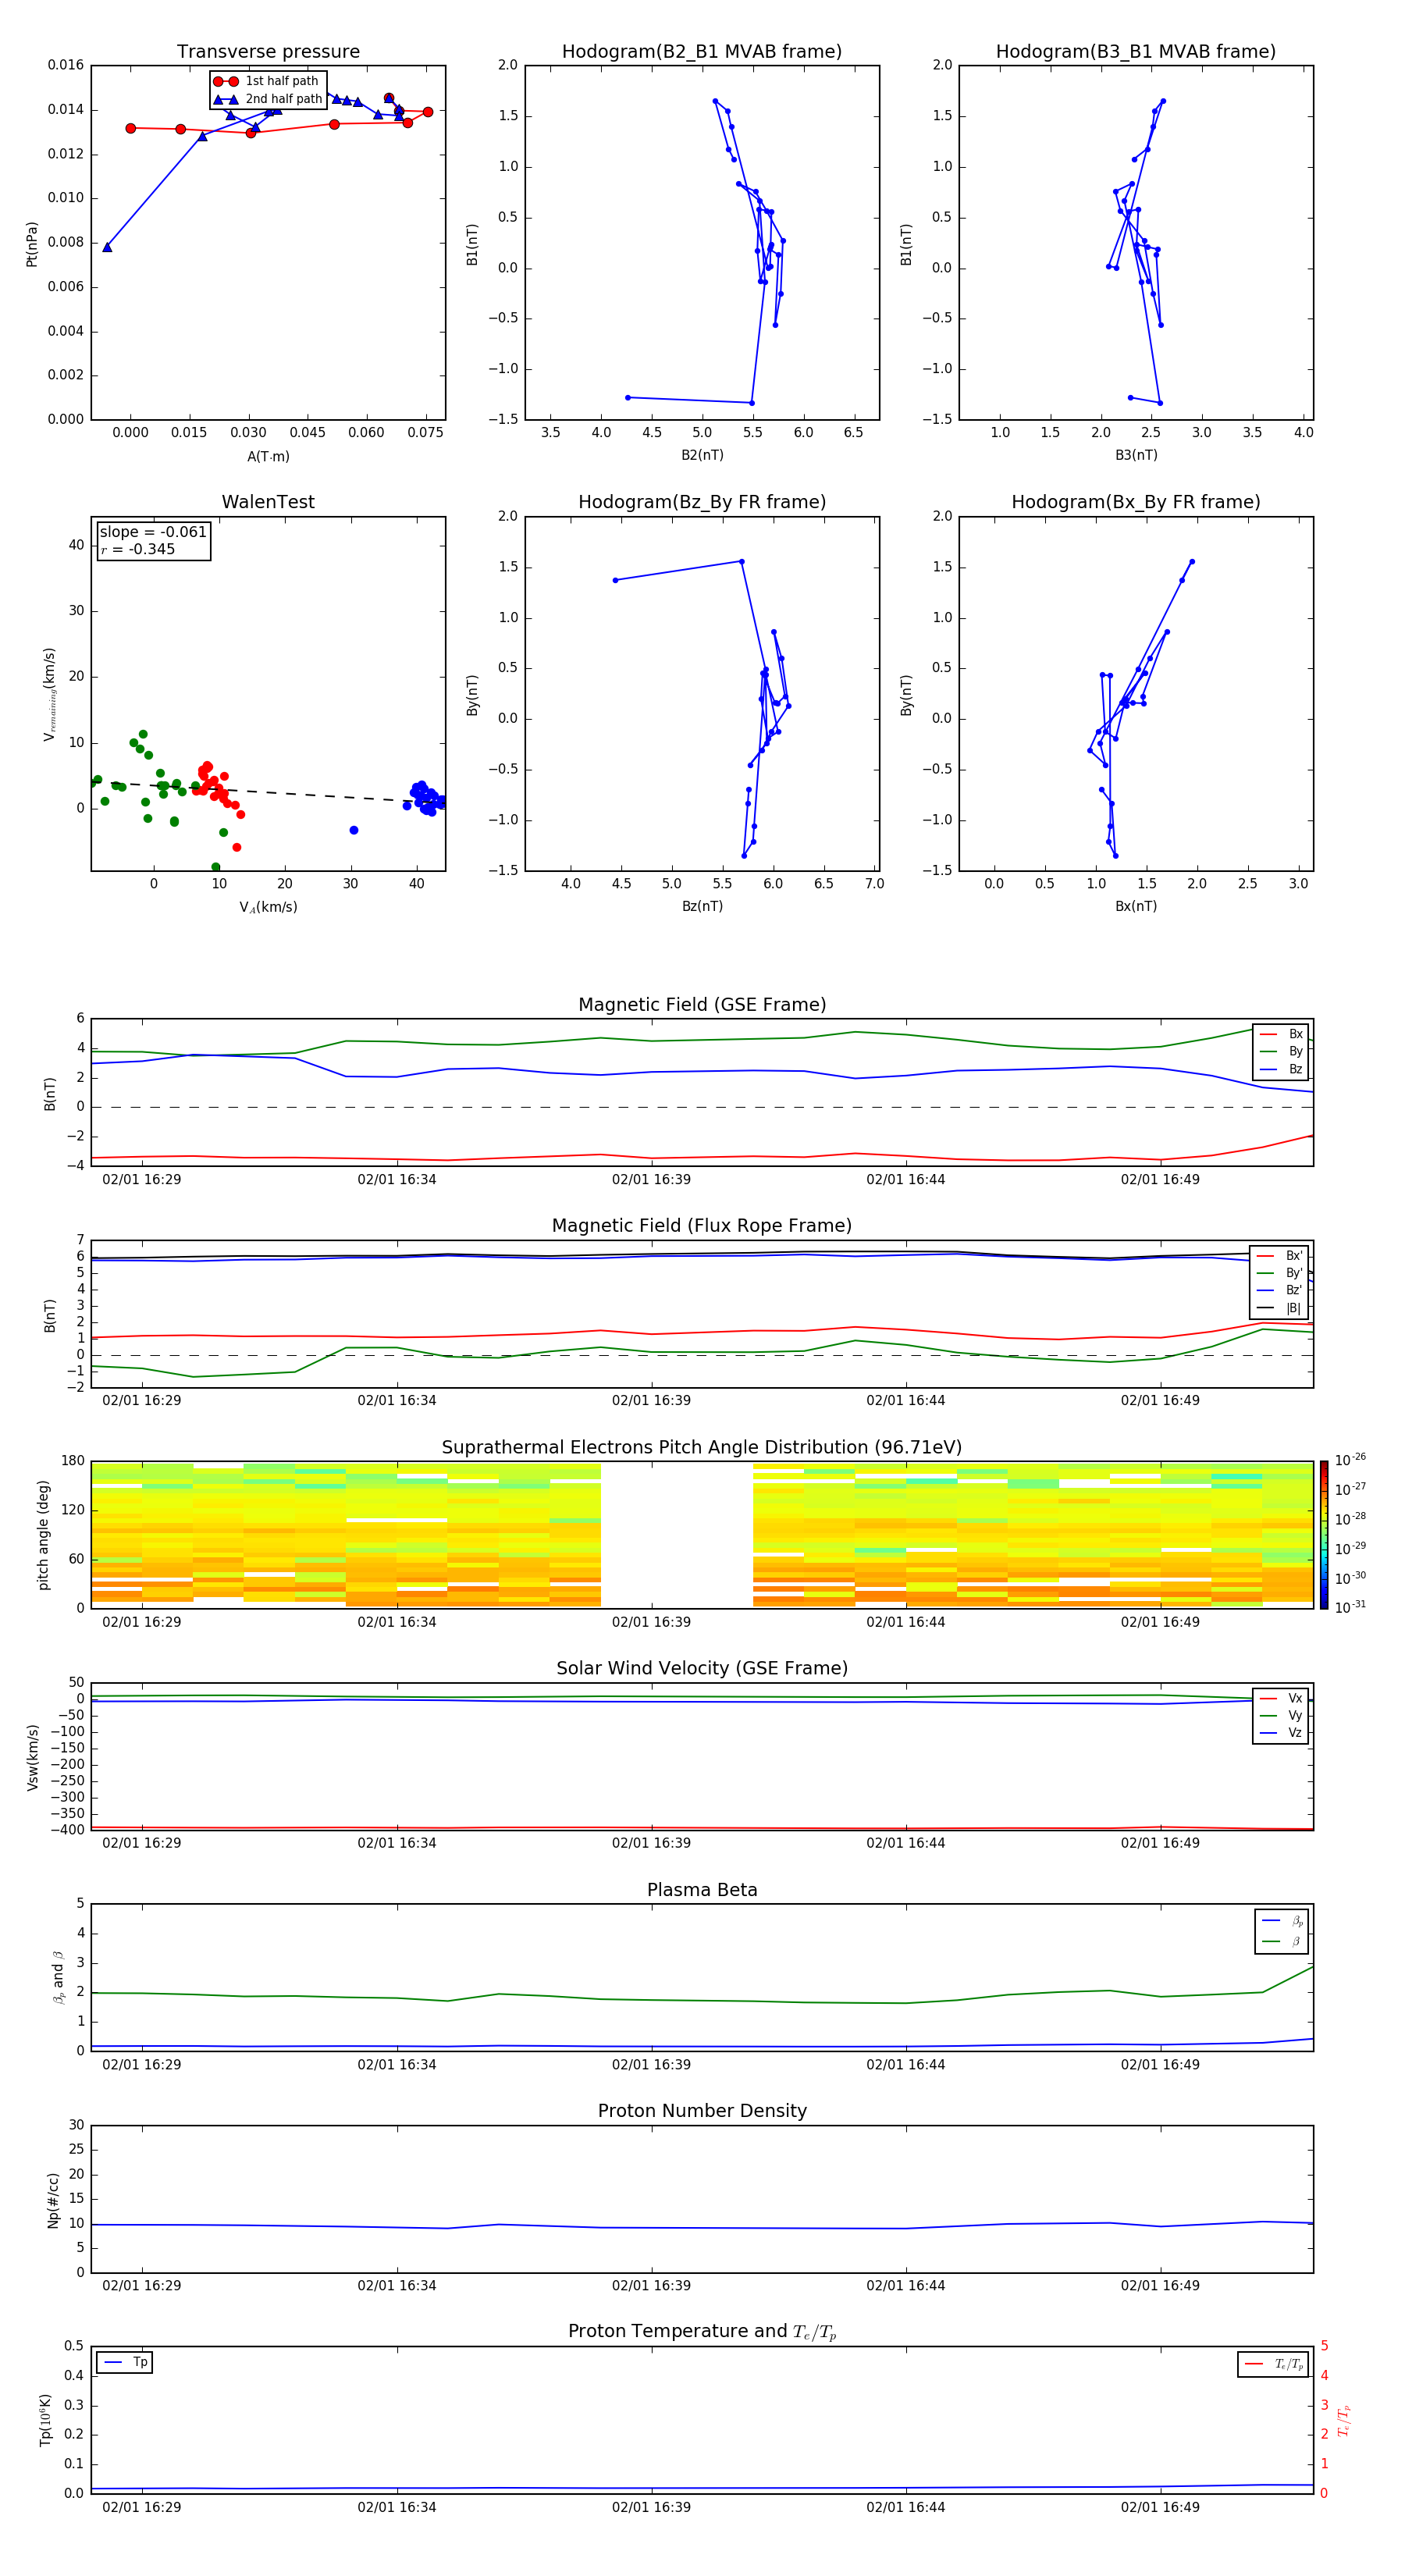Click the 'Solar Wind Velocity (GSE Frame)' title
1405x2576 pixels.
click(x=702, y=1669)
